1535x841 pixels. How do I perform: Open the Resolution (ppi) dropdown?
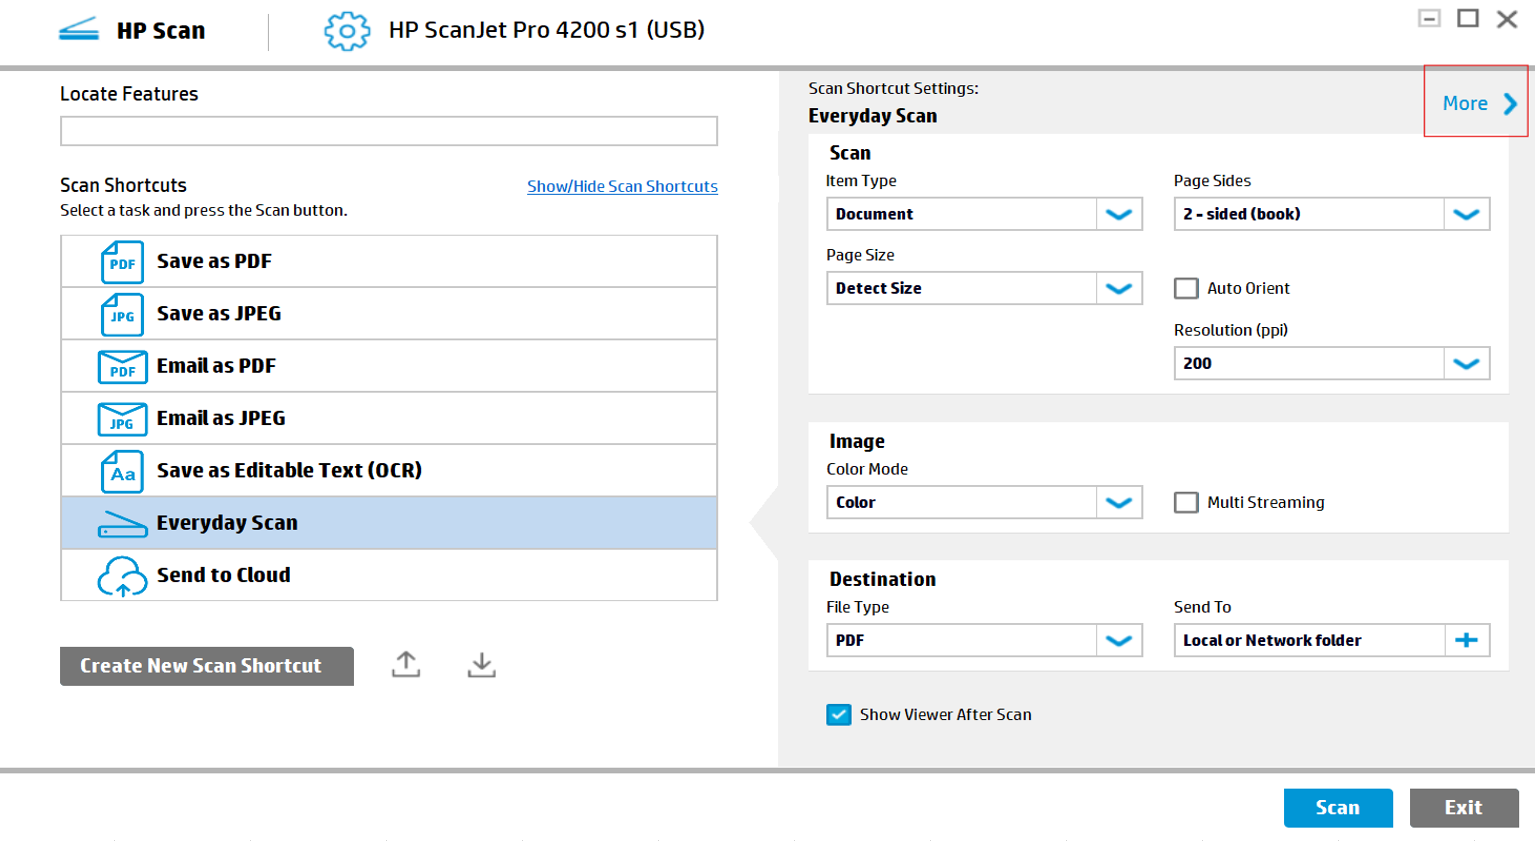[x=1468, y=363]
